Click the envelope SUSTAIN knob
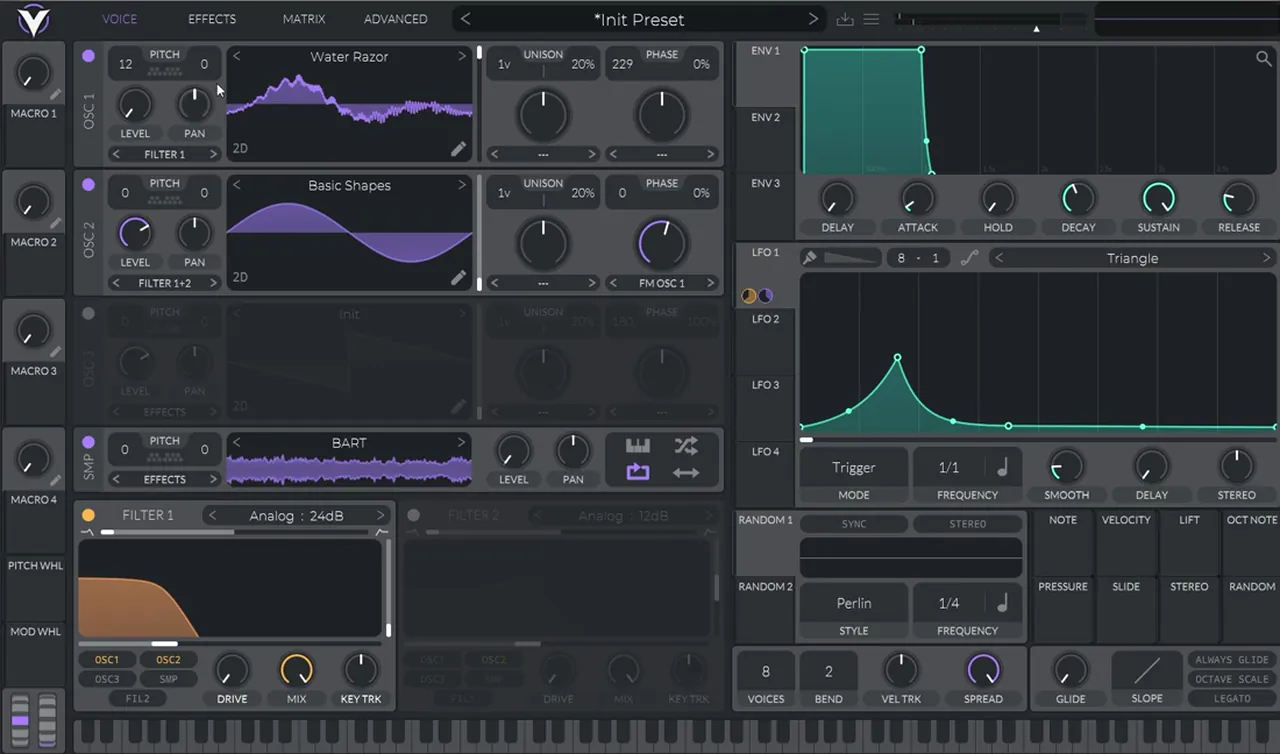 coord(1158,199)
